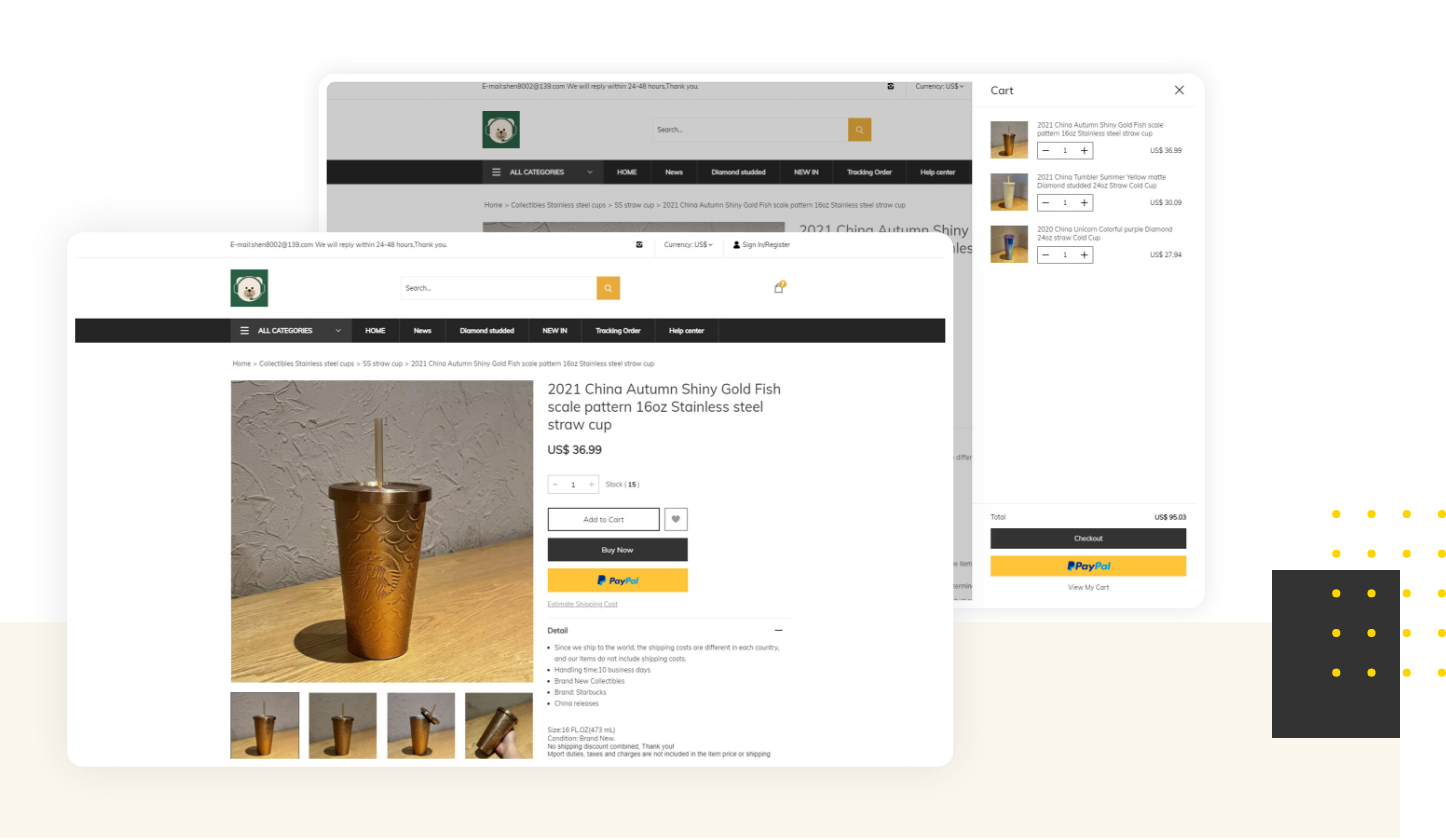1446x840 pixels.
Task: Open Diamond studded in back window
Action: coord(739,172)
